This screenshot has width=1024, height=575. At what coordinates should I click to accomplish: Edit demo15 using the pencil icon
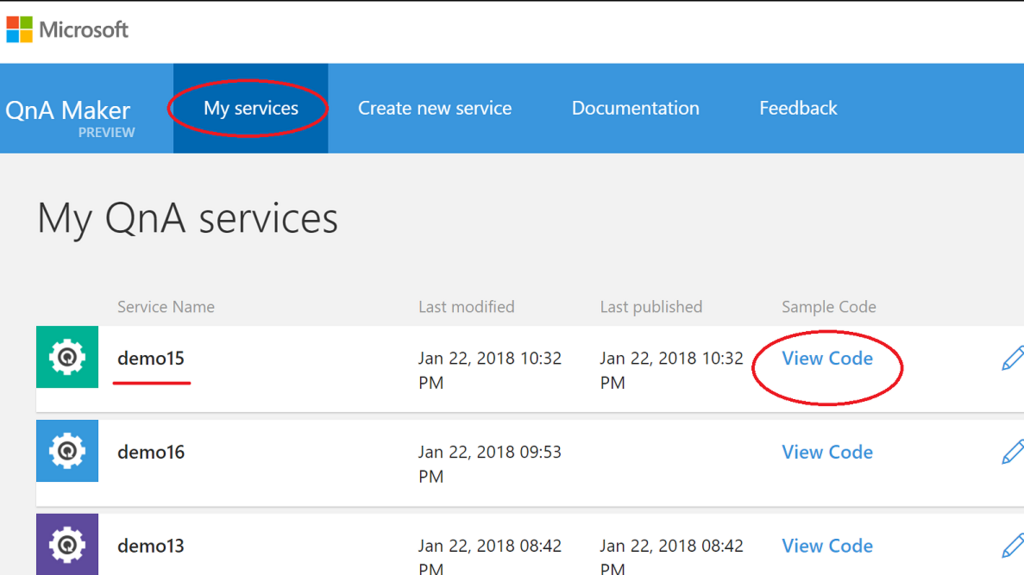(x=1012, y=358)
